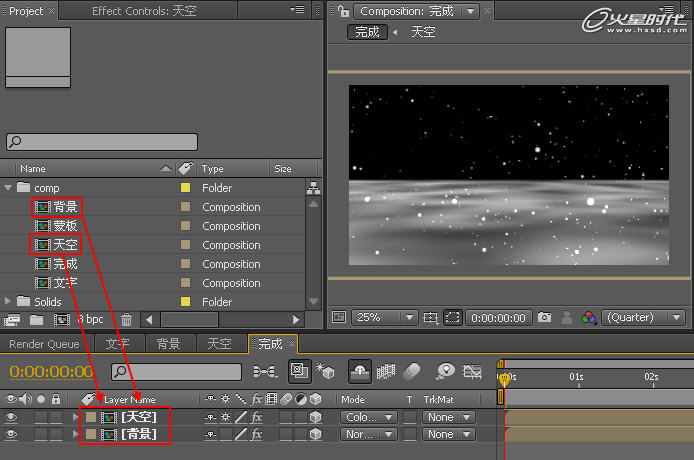Toggle the 3D layer switch on 背景 layer

(315, 434)
